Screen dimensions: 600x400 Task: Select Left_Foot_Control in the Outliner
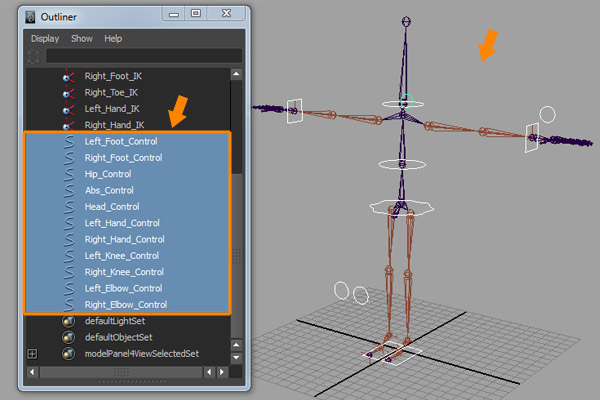(122, 142)
